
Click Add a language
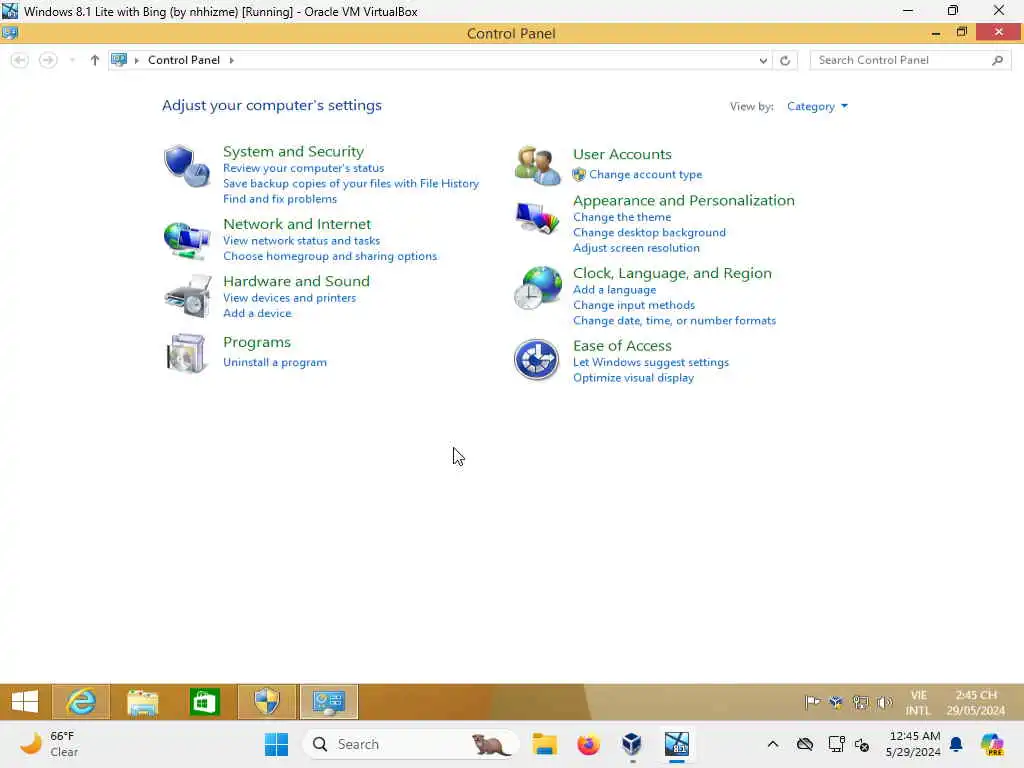615,289
